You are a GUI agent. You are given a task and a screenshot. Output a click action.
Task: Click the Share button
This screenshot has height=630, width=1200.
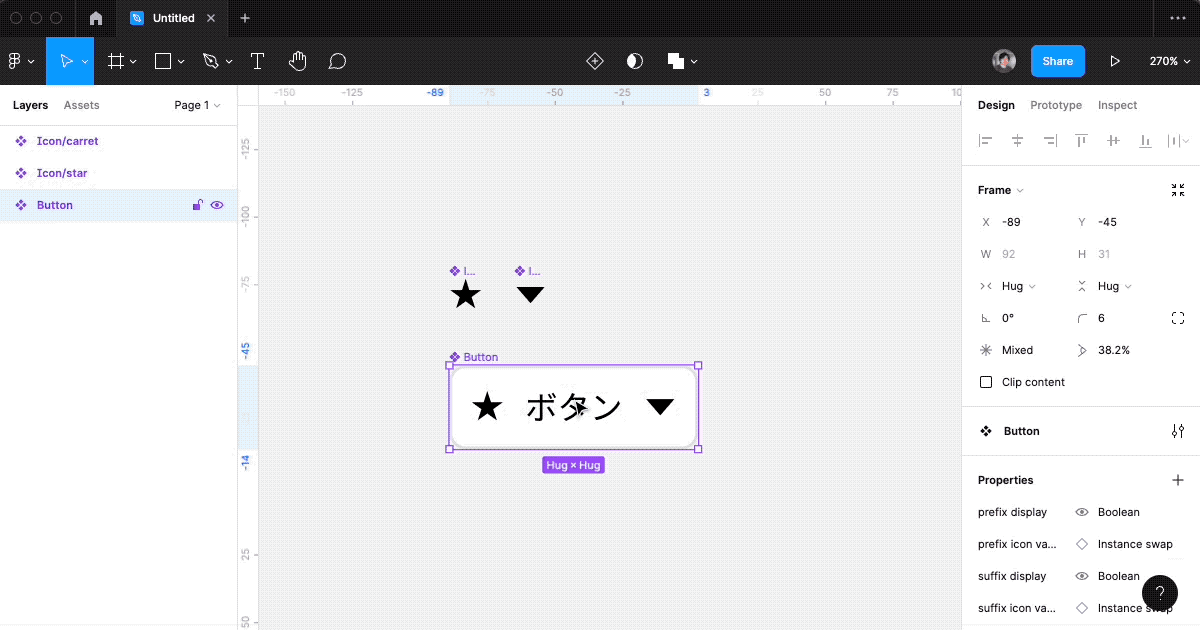(x=1057, y=61)
